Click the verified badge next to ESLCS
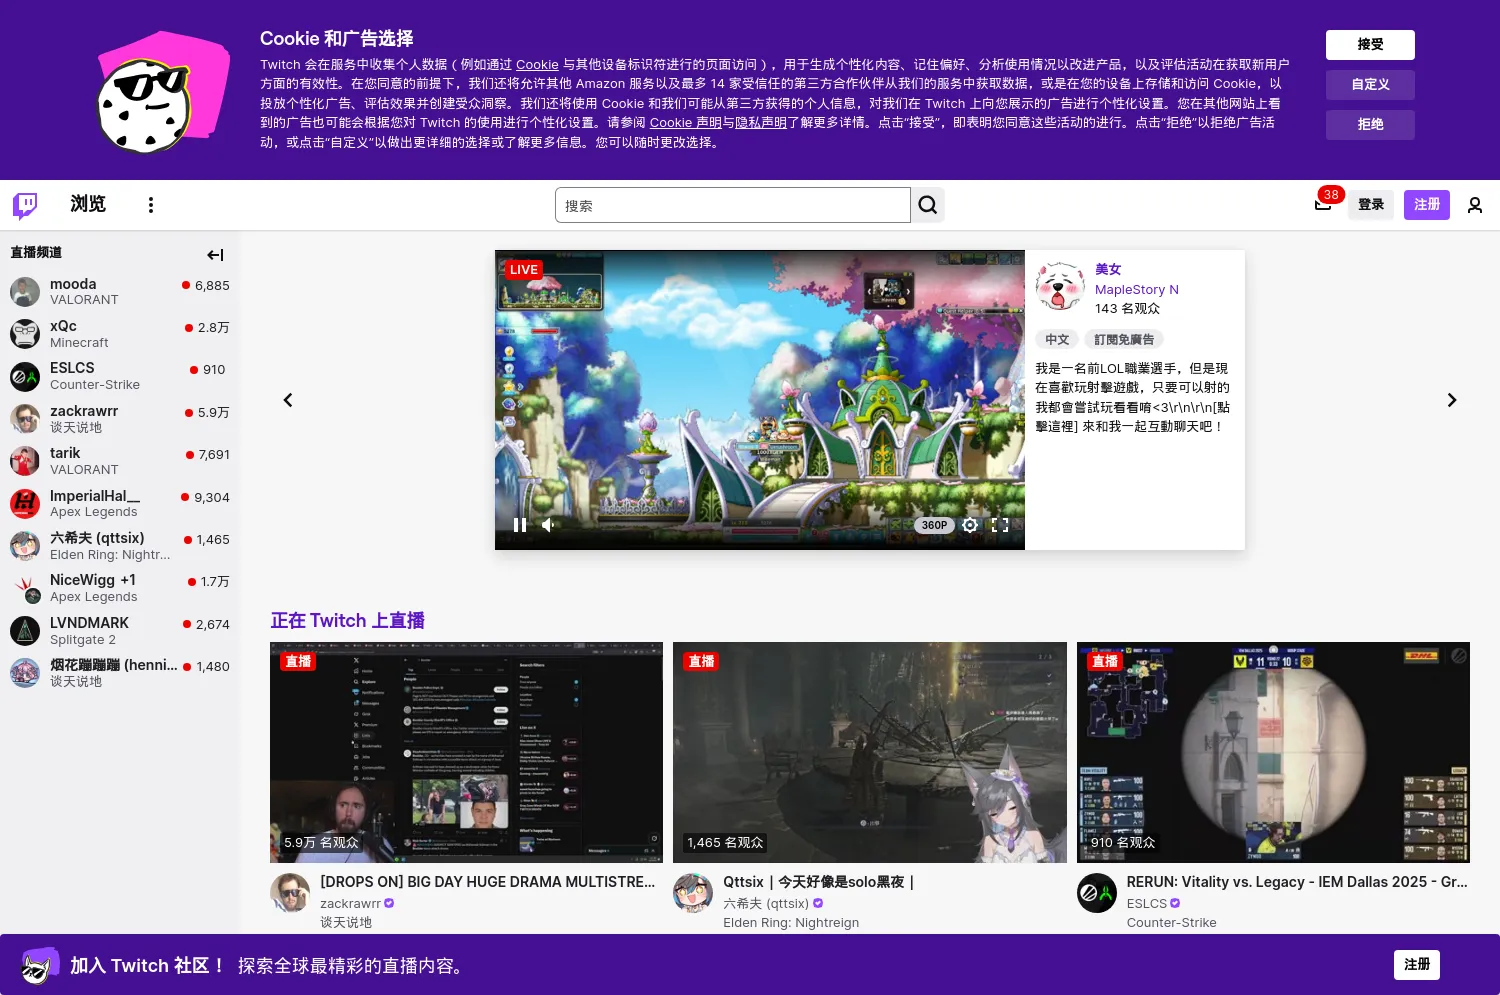 (x=1174, y=903)
